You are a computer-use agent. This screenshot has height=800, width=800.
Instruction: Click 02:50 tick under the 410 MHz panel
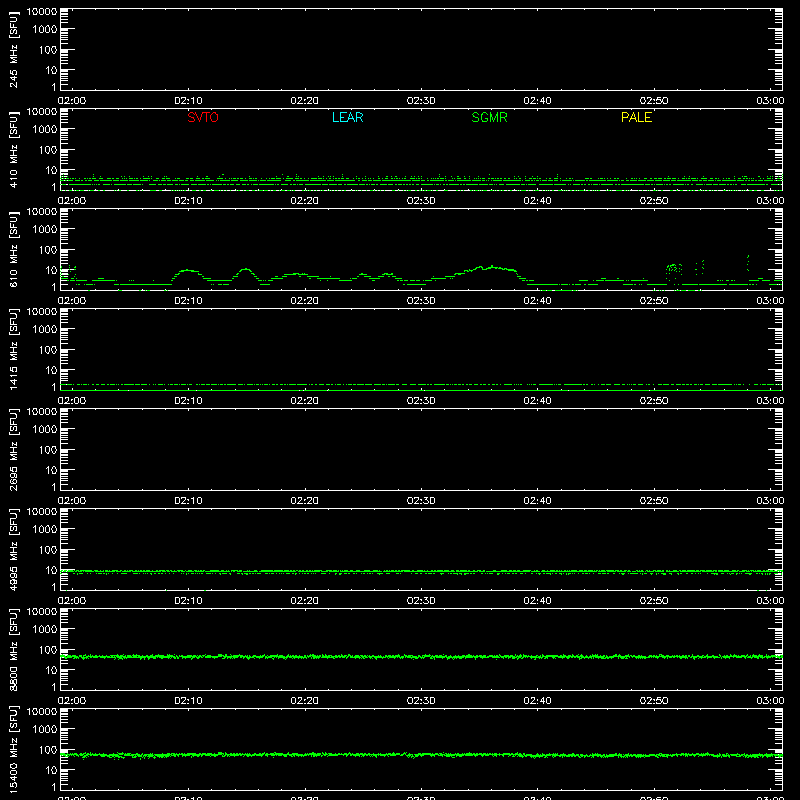[654, 201]
